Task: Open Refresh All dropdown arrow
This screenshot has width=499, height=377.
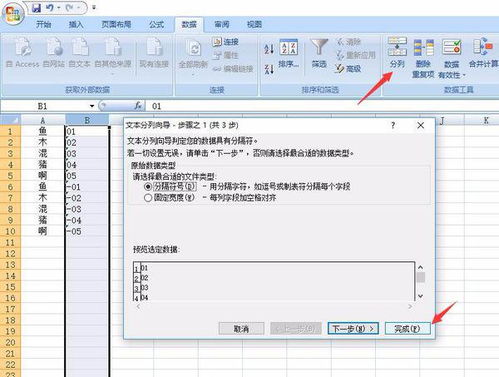Action: [x=193, y=74]
